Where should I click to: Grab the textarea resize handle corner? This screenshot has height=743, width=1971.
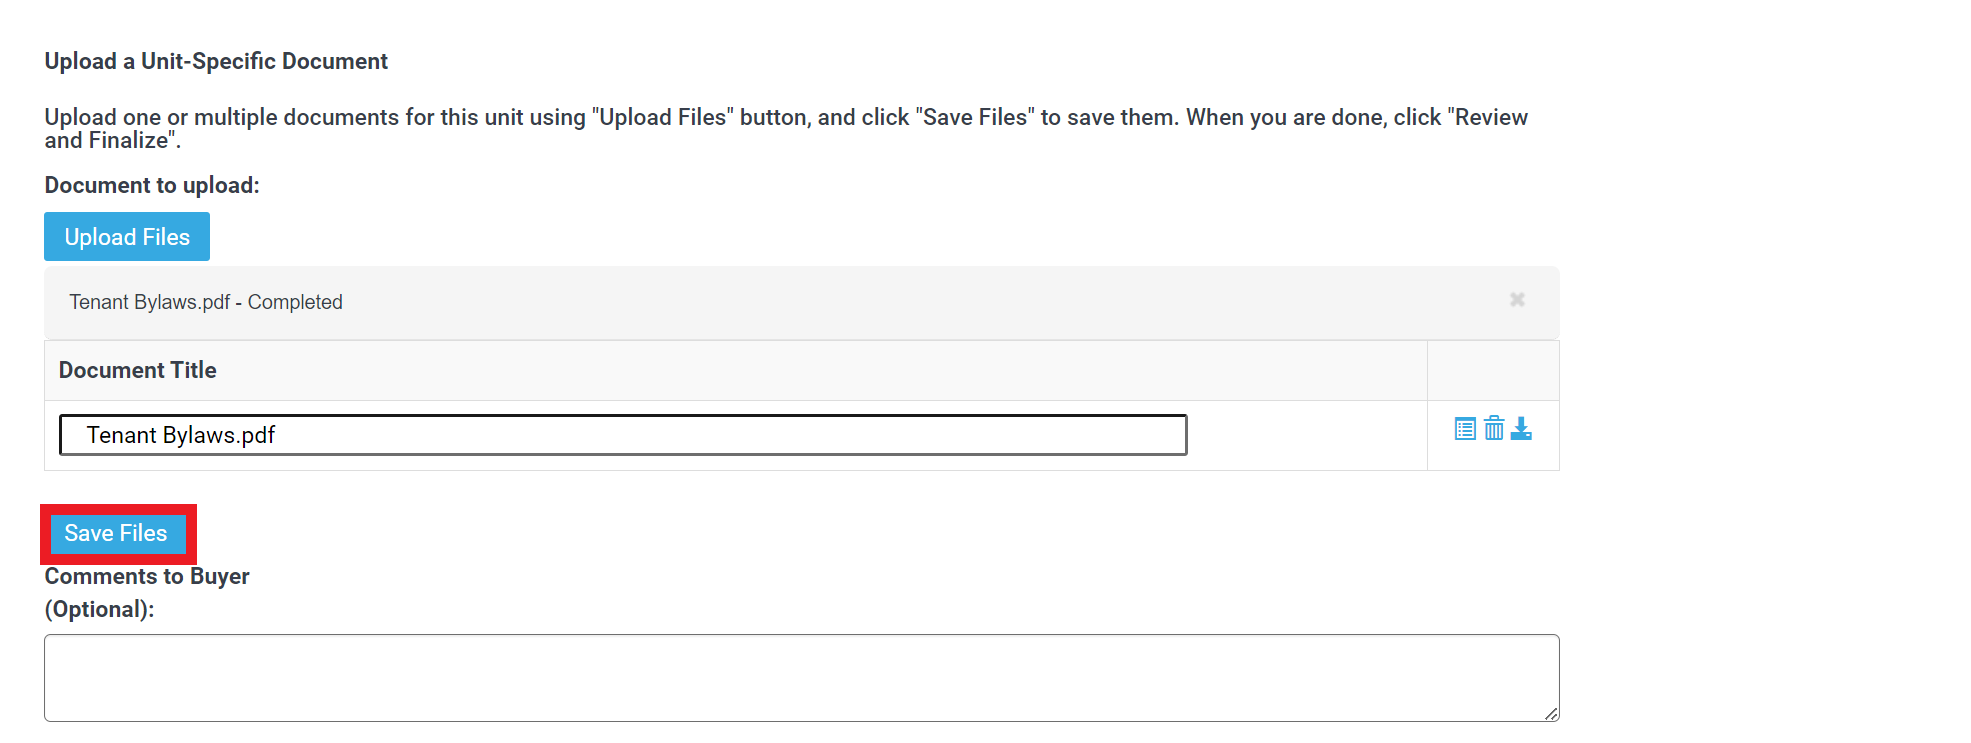click(x=1551, y=713)
